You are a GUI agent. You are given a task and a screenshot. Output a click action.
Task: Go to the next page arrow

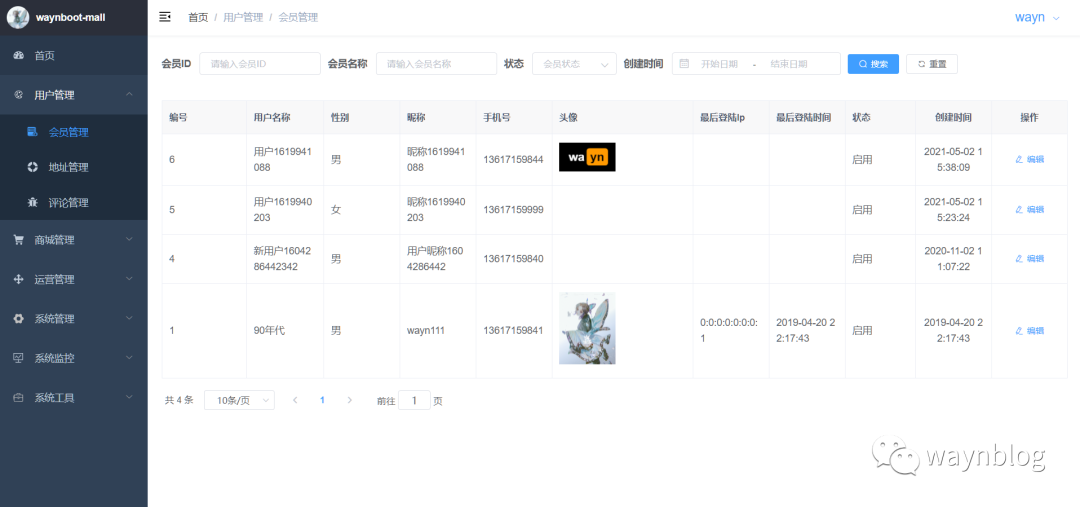350,400
